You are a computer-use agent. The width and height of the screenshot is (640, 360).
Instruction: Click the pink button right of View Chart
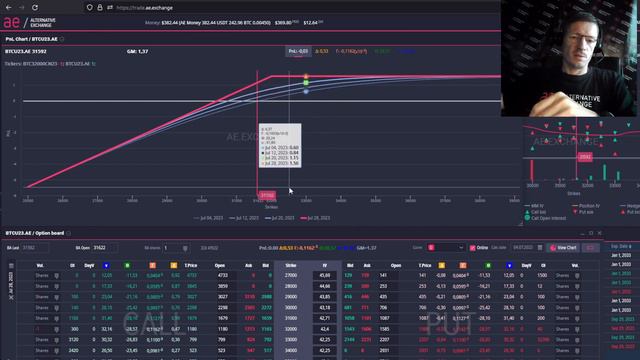590,248
